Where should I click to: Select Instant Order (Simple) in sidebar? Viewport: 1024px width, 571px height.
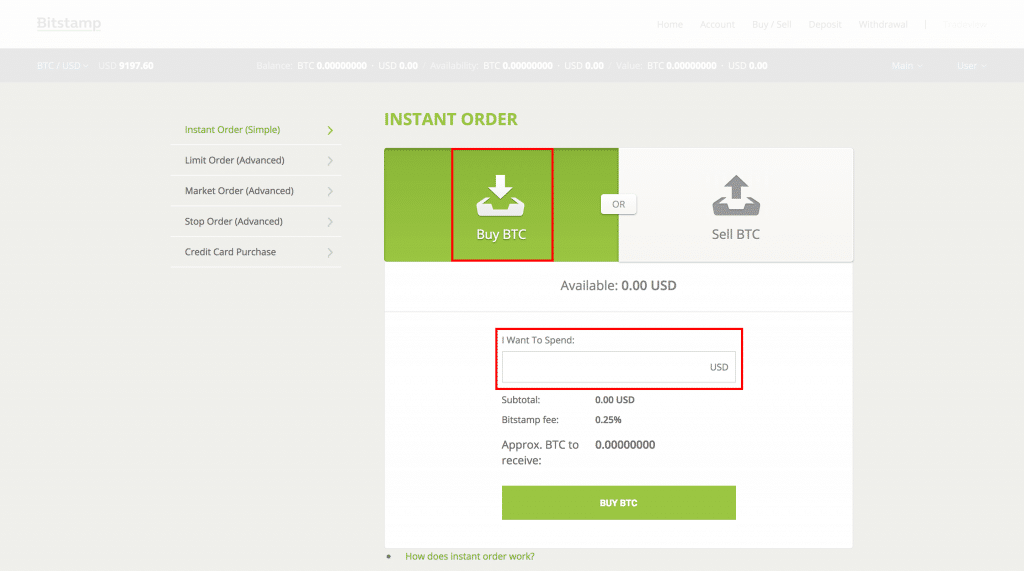(232, 129)
